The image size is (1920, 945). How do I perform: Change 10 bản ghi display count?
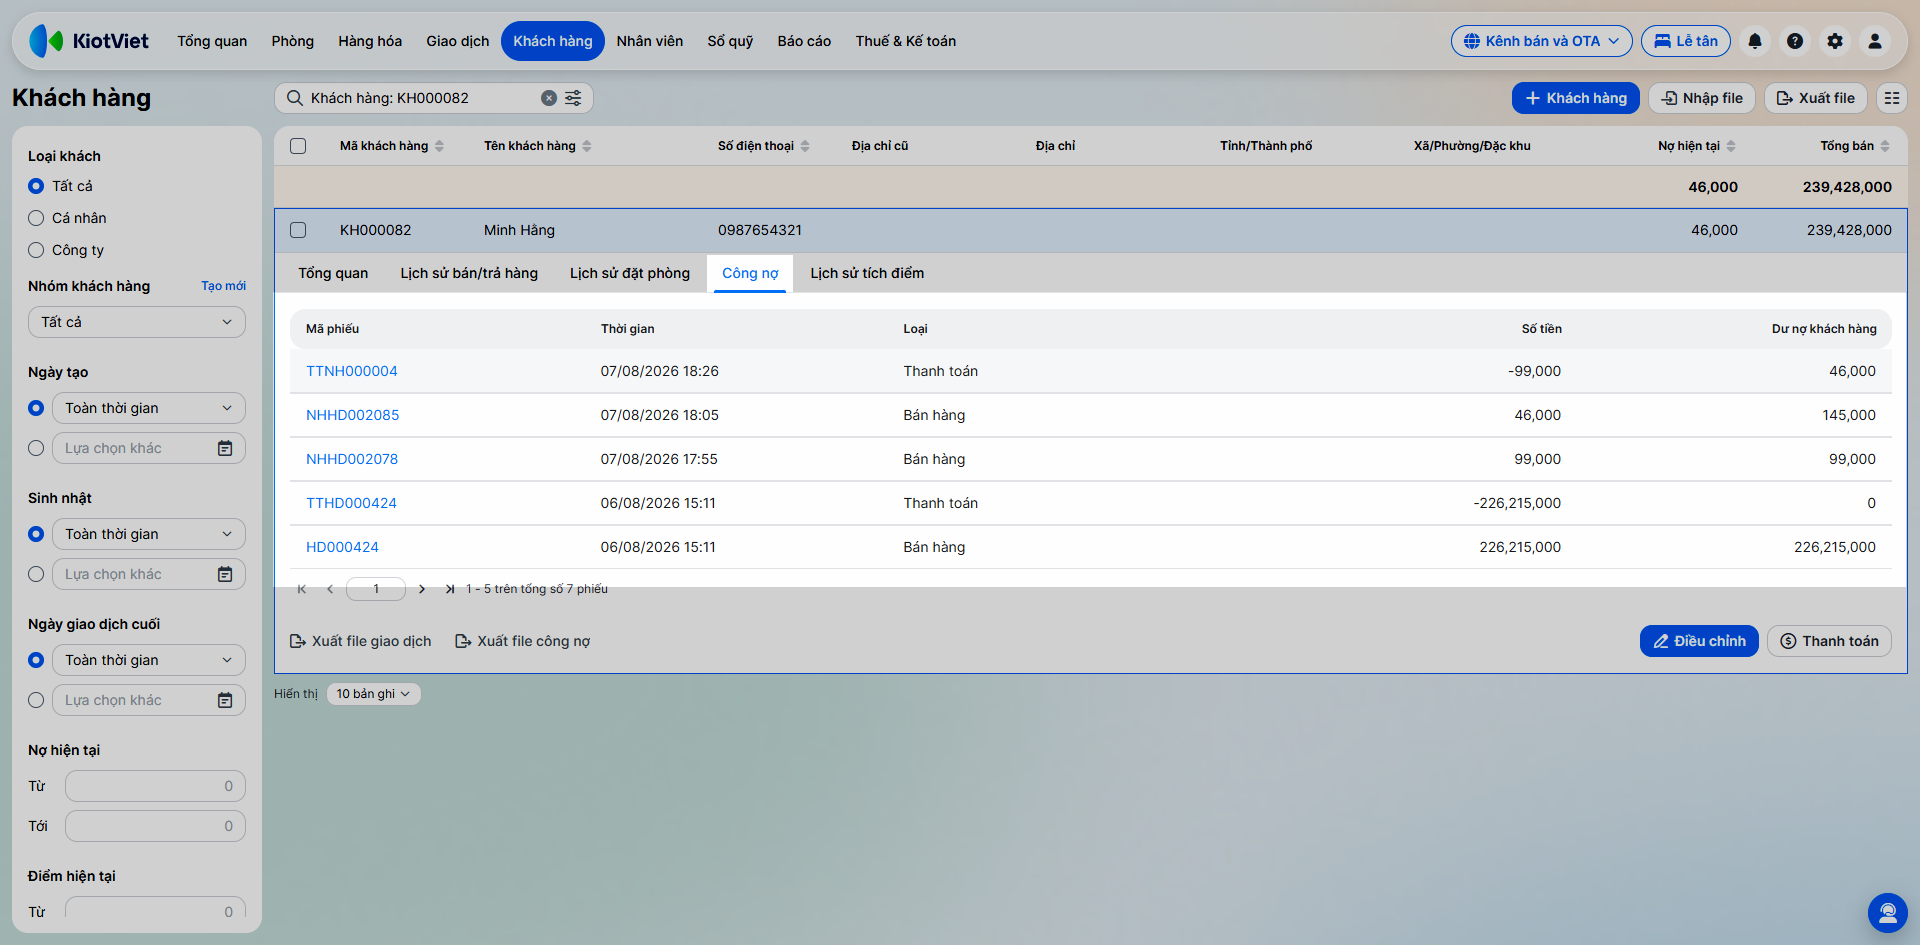[x=373, y=694]
